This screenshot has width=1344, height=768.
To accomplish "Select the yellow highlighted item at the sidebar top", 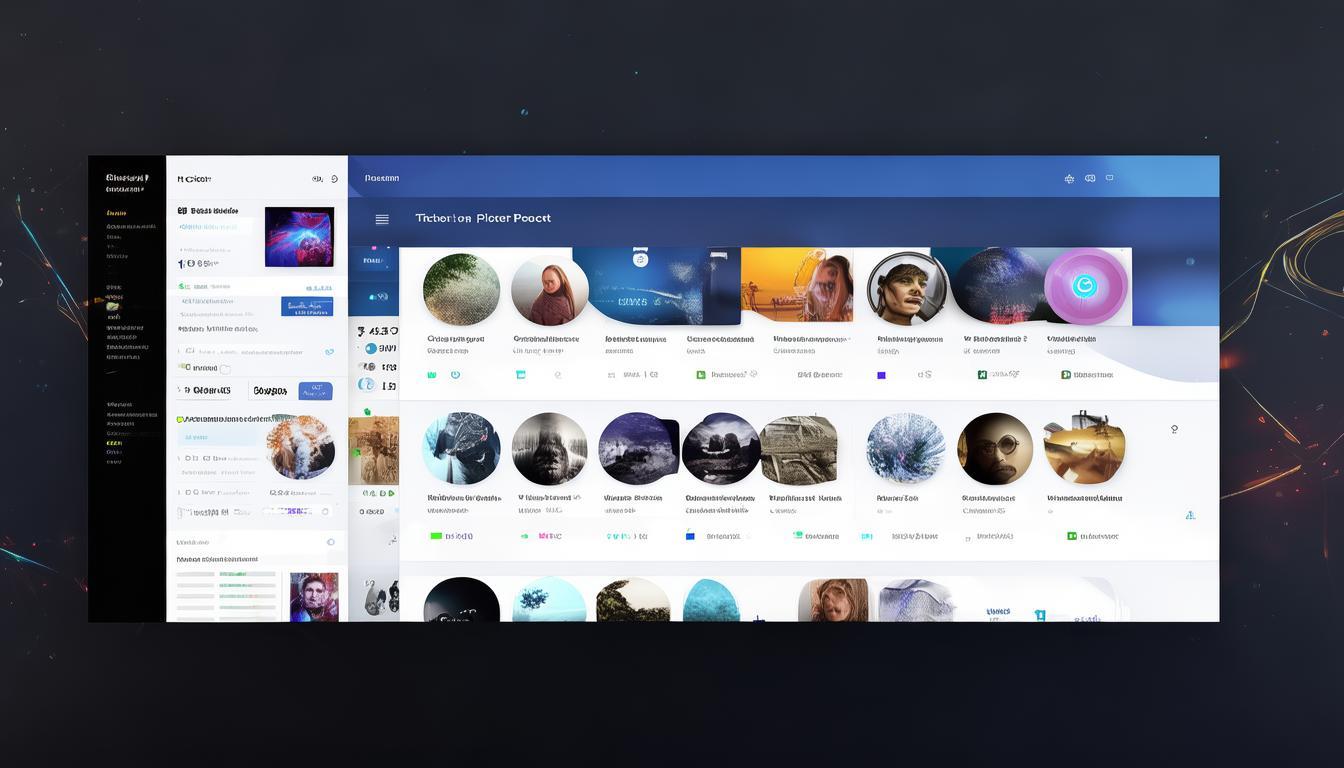I will (x=116, y=213).
